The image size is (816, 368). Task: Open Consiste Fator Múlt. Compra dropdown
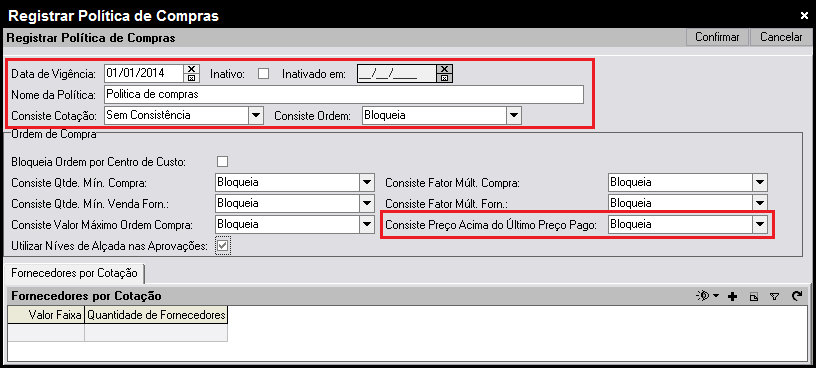(760, 183)
